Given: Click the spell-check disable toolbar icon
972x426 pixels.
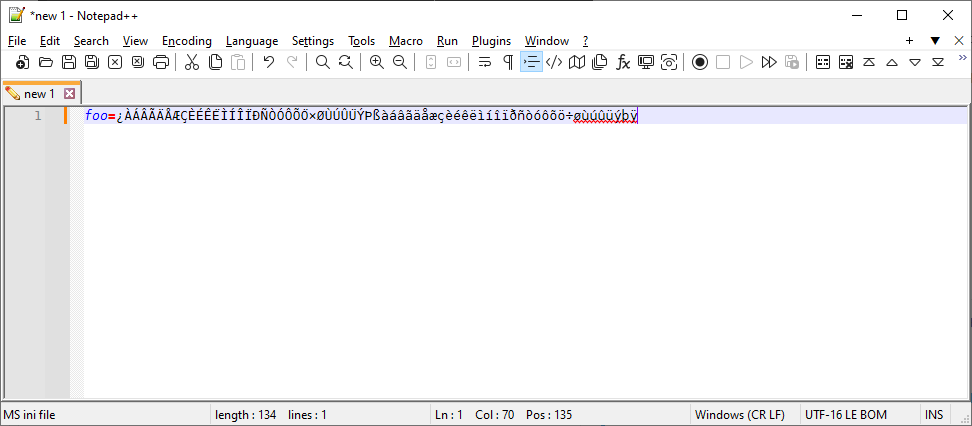Looking at the screenshot, I should [x=846, y=62].
